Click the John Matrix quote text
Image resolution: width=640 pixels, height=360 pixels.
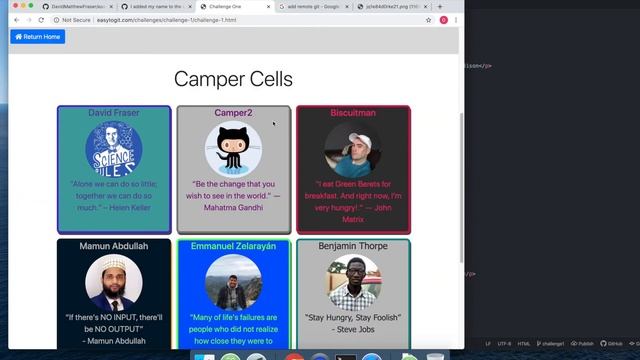(x=353, y=202)
